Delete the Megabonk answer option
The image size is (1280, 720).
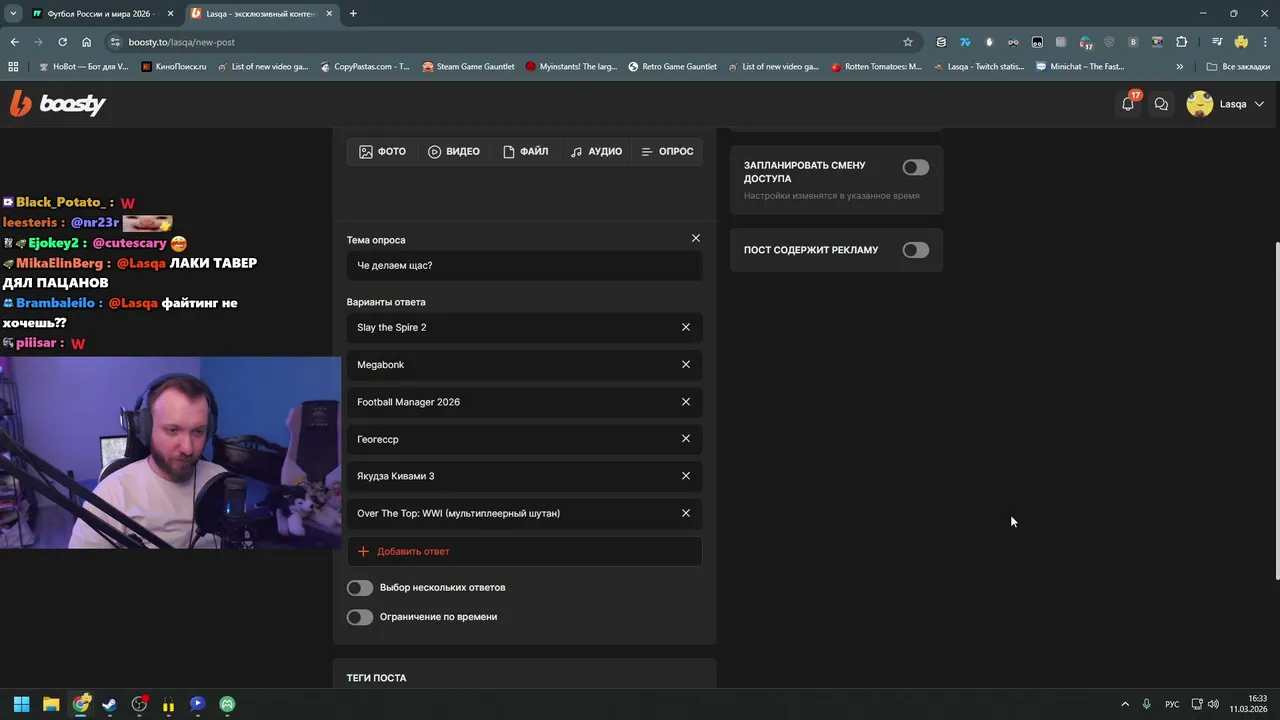click(686, 364)
